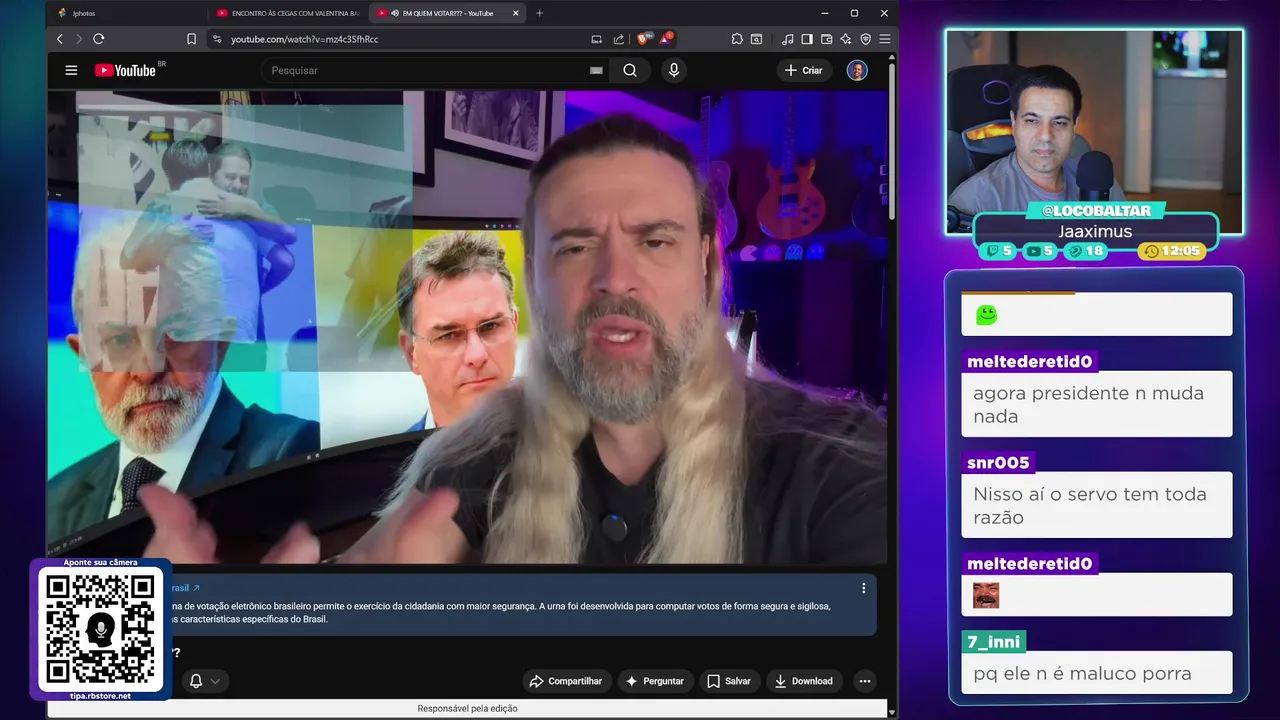Click the YouTube video player frame

tap(467, 328)
